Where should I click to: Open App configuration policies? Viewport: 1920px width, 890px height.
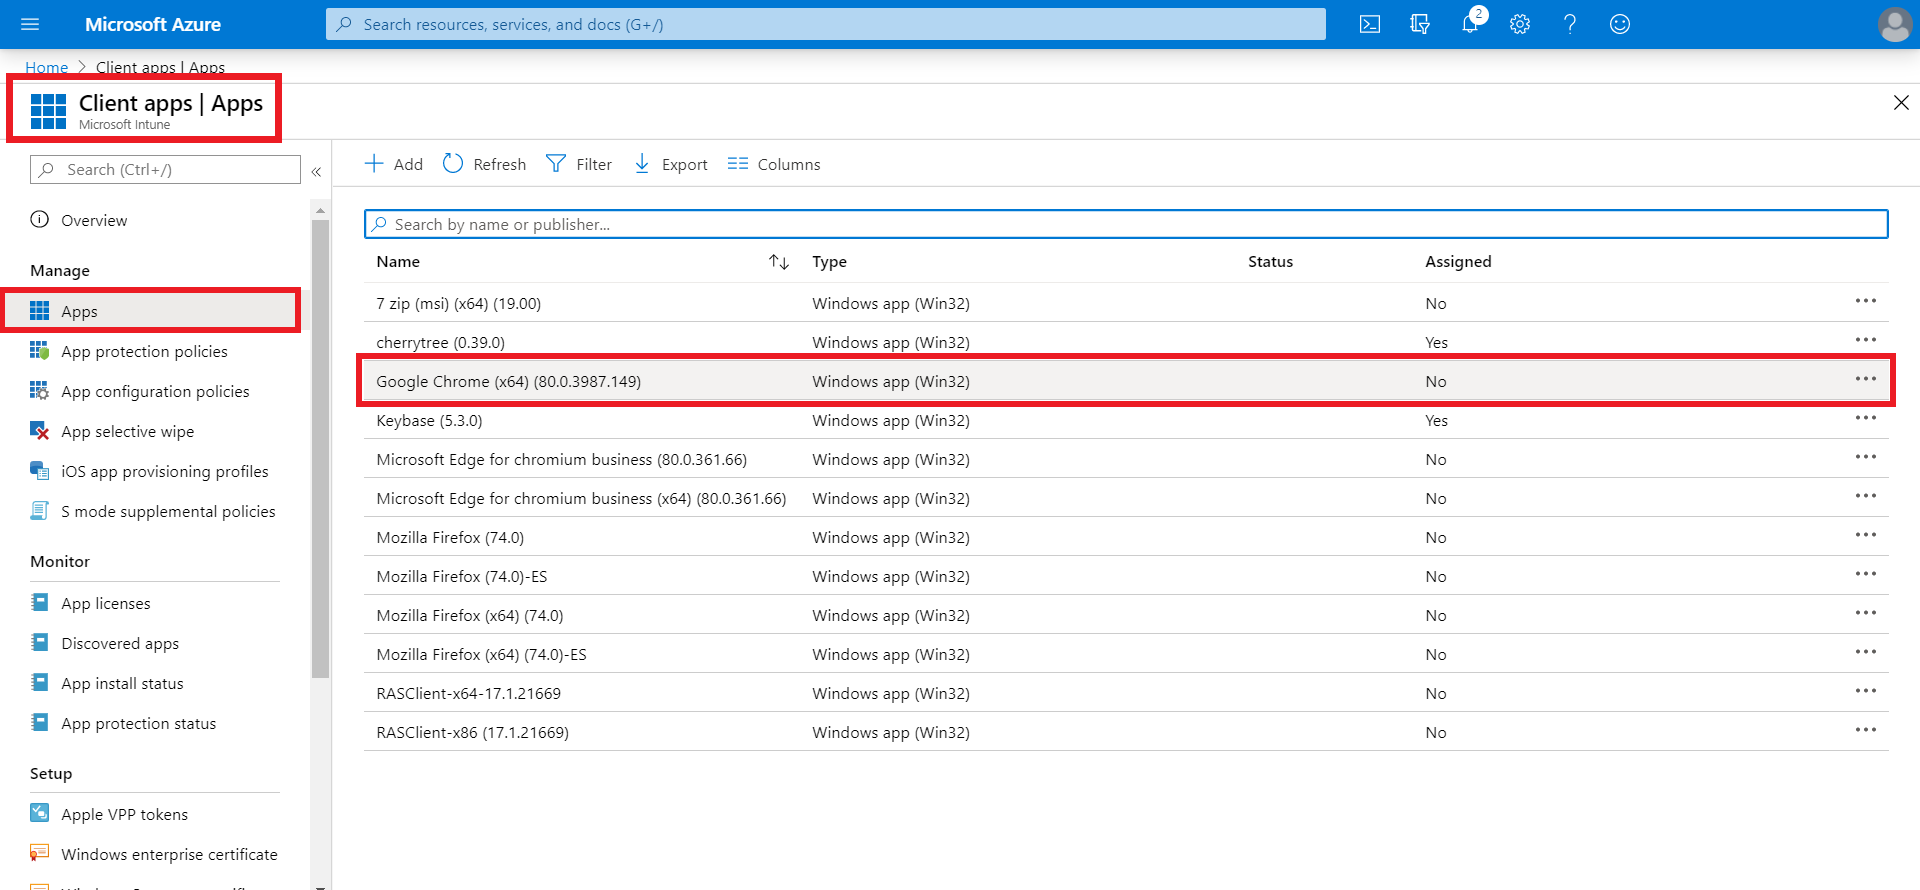pos(155,391)
